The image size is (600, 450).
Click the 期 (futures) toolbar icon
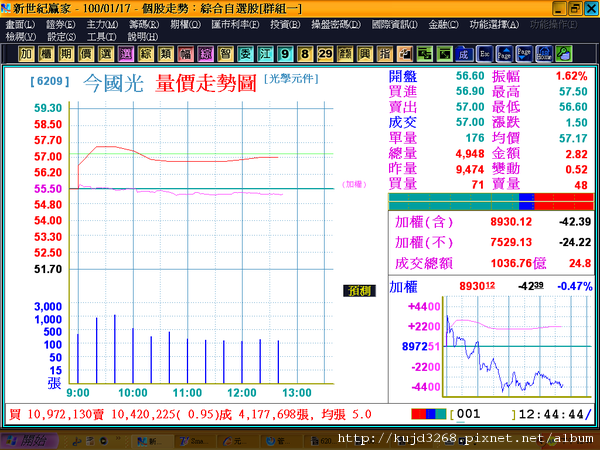(66, 54)
